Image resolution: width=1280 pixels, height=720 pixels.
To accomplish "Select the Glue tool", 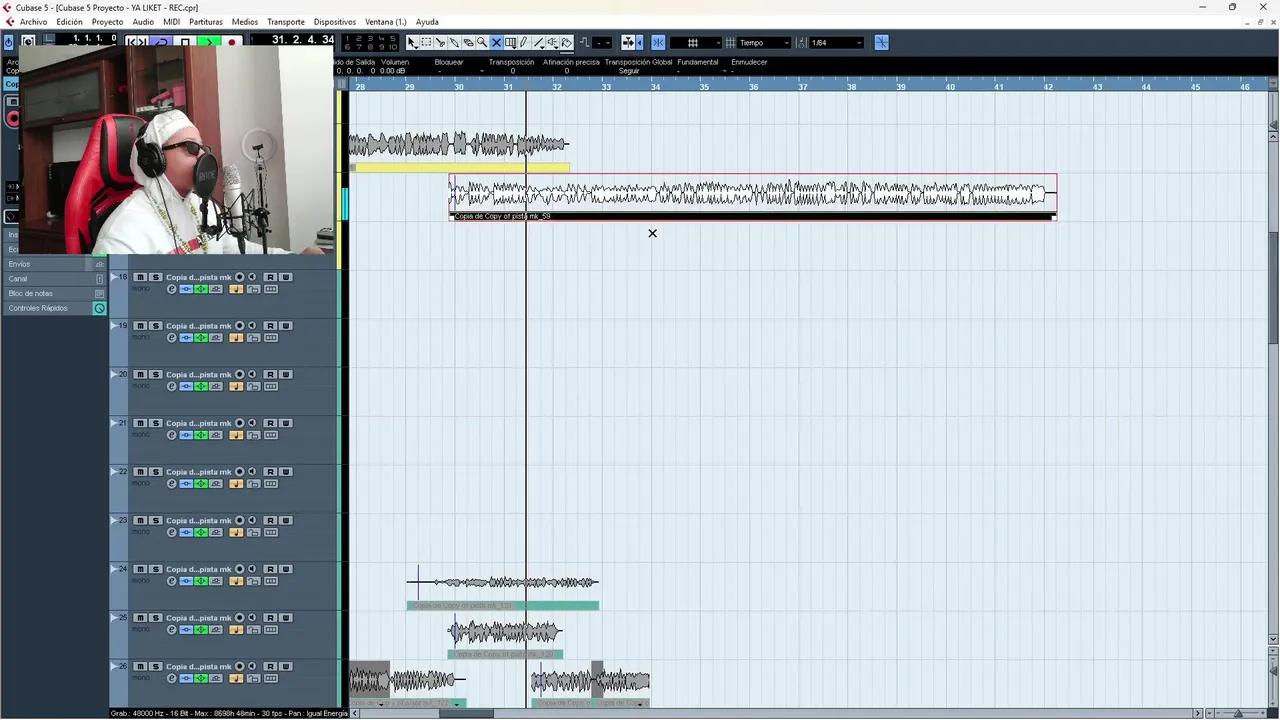I will [x=454, y=43].
